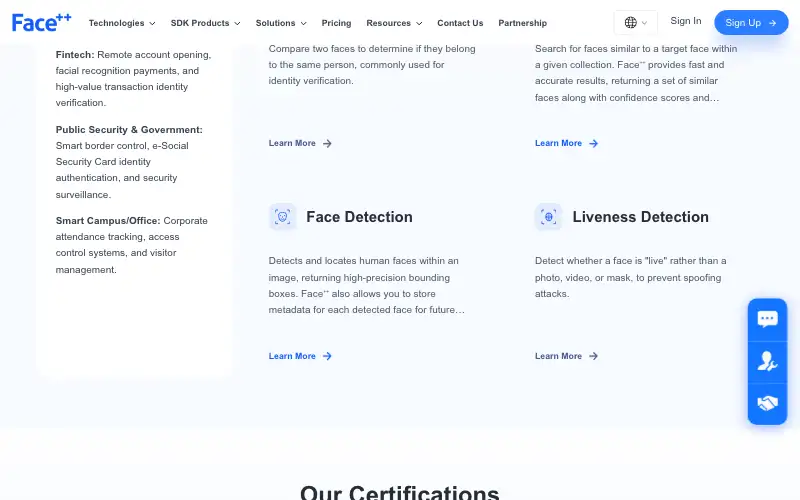
Task: Click arrow icon after face comparison Learn More
Action: point(327,143)
